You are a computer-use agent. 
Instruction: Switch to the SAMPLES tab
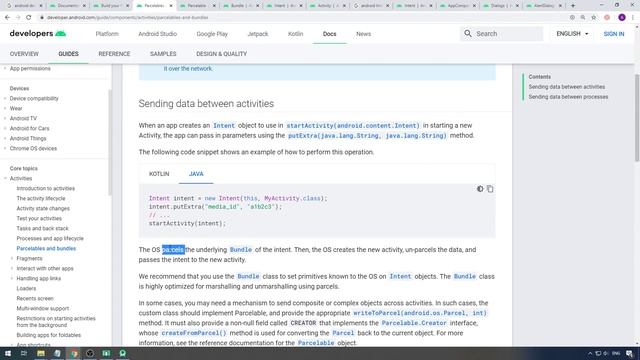[x=163, y=54]
